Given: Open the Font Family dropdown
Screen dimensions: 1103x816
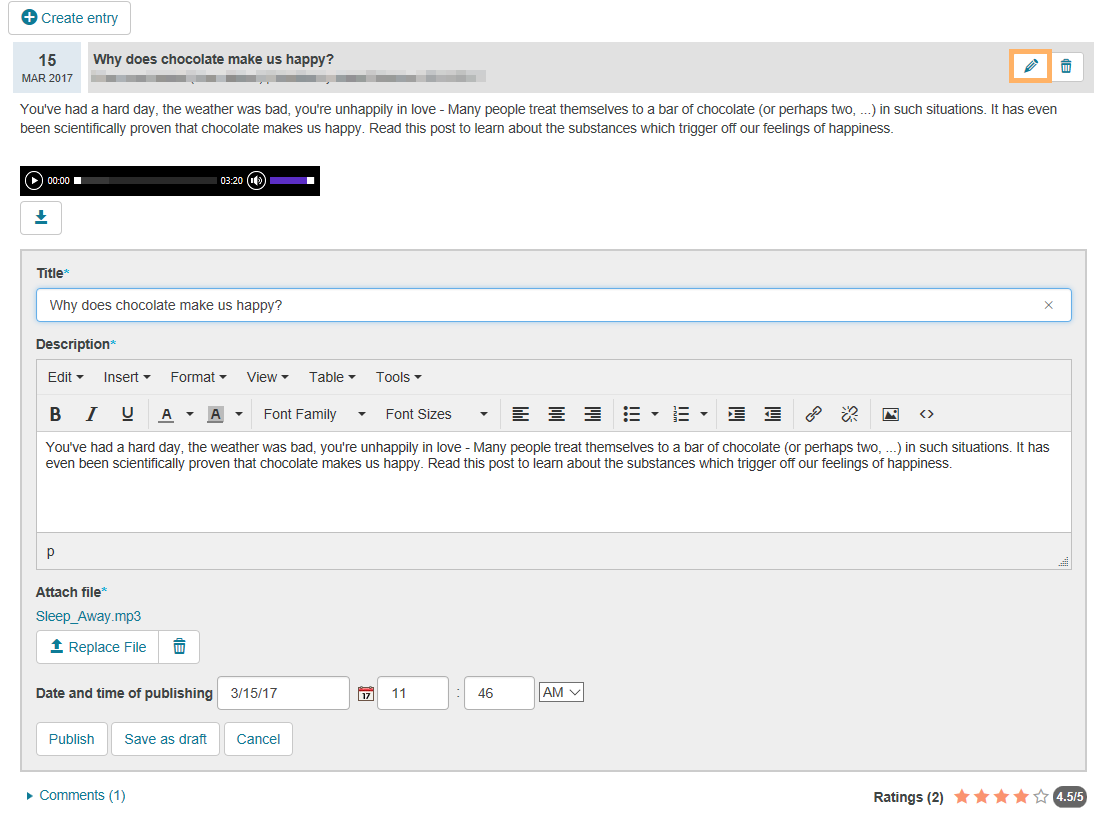Looking at the screenshot, I should [x=314, y=414].
